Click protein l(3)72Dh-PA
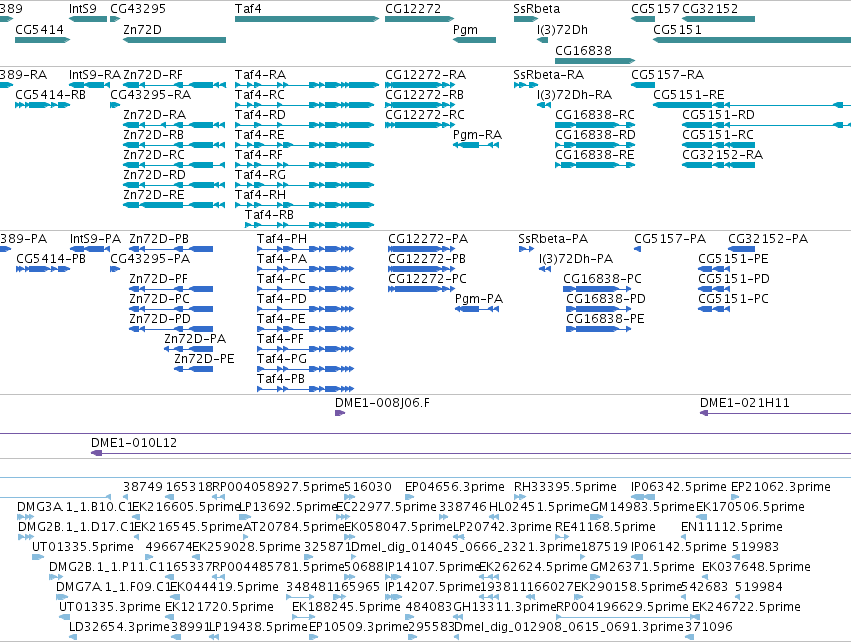 [545, 269]
